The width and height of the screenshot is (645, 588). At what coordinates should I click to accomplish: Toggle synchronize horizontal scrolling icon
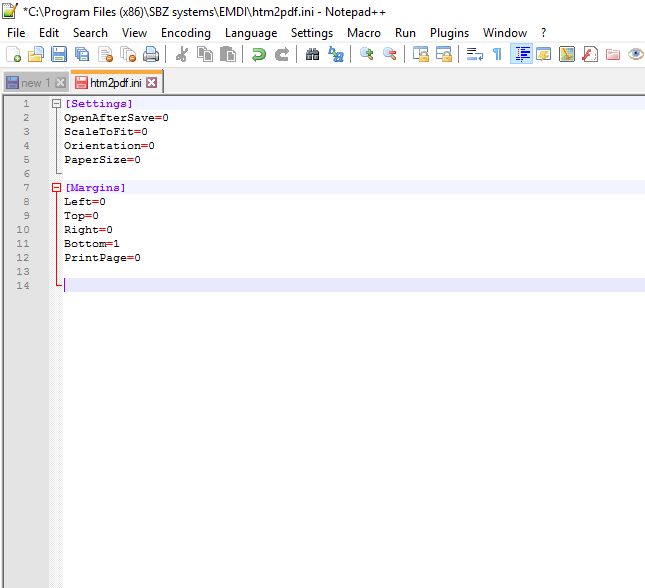point(444,54)
